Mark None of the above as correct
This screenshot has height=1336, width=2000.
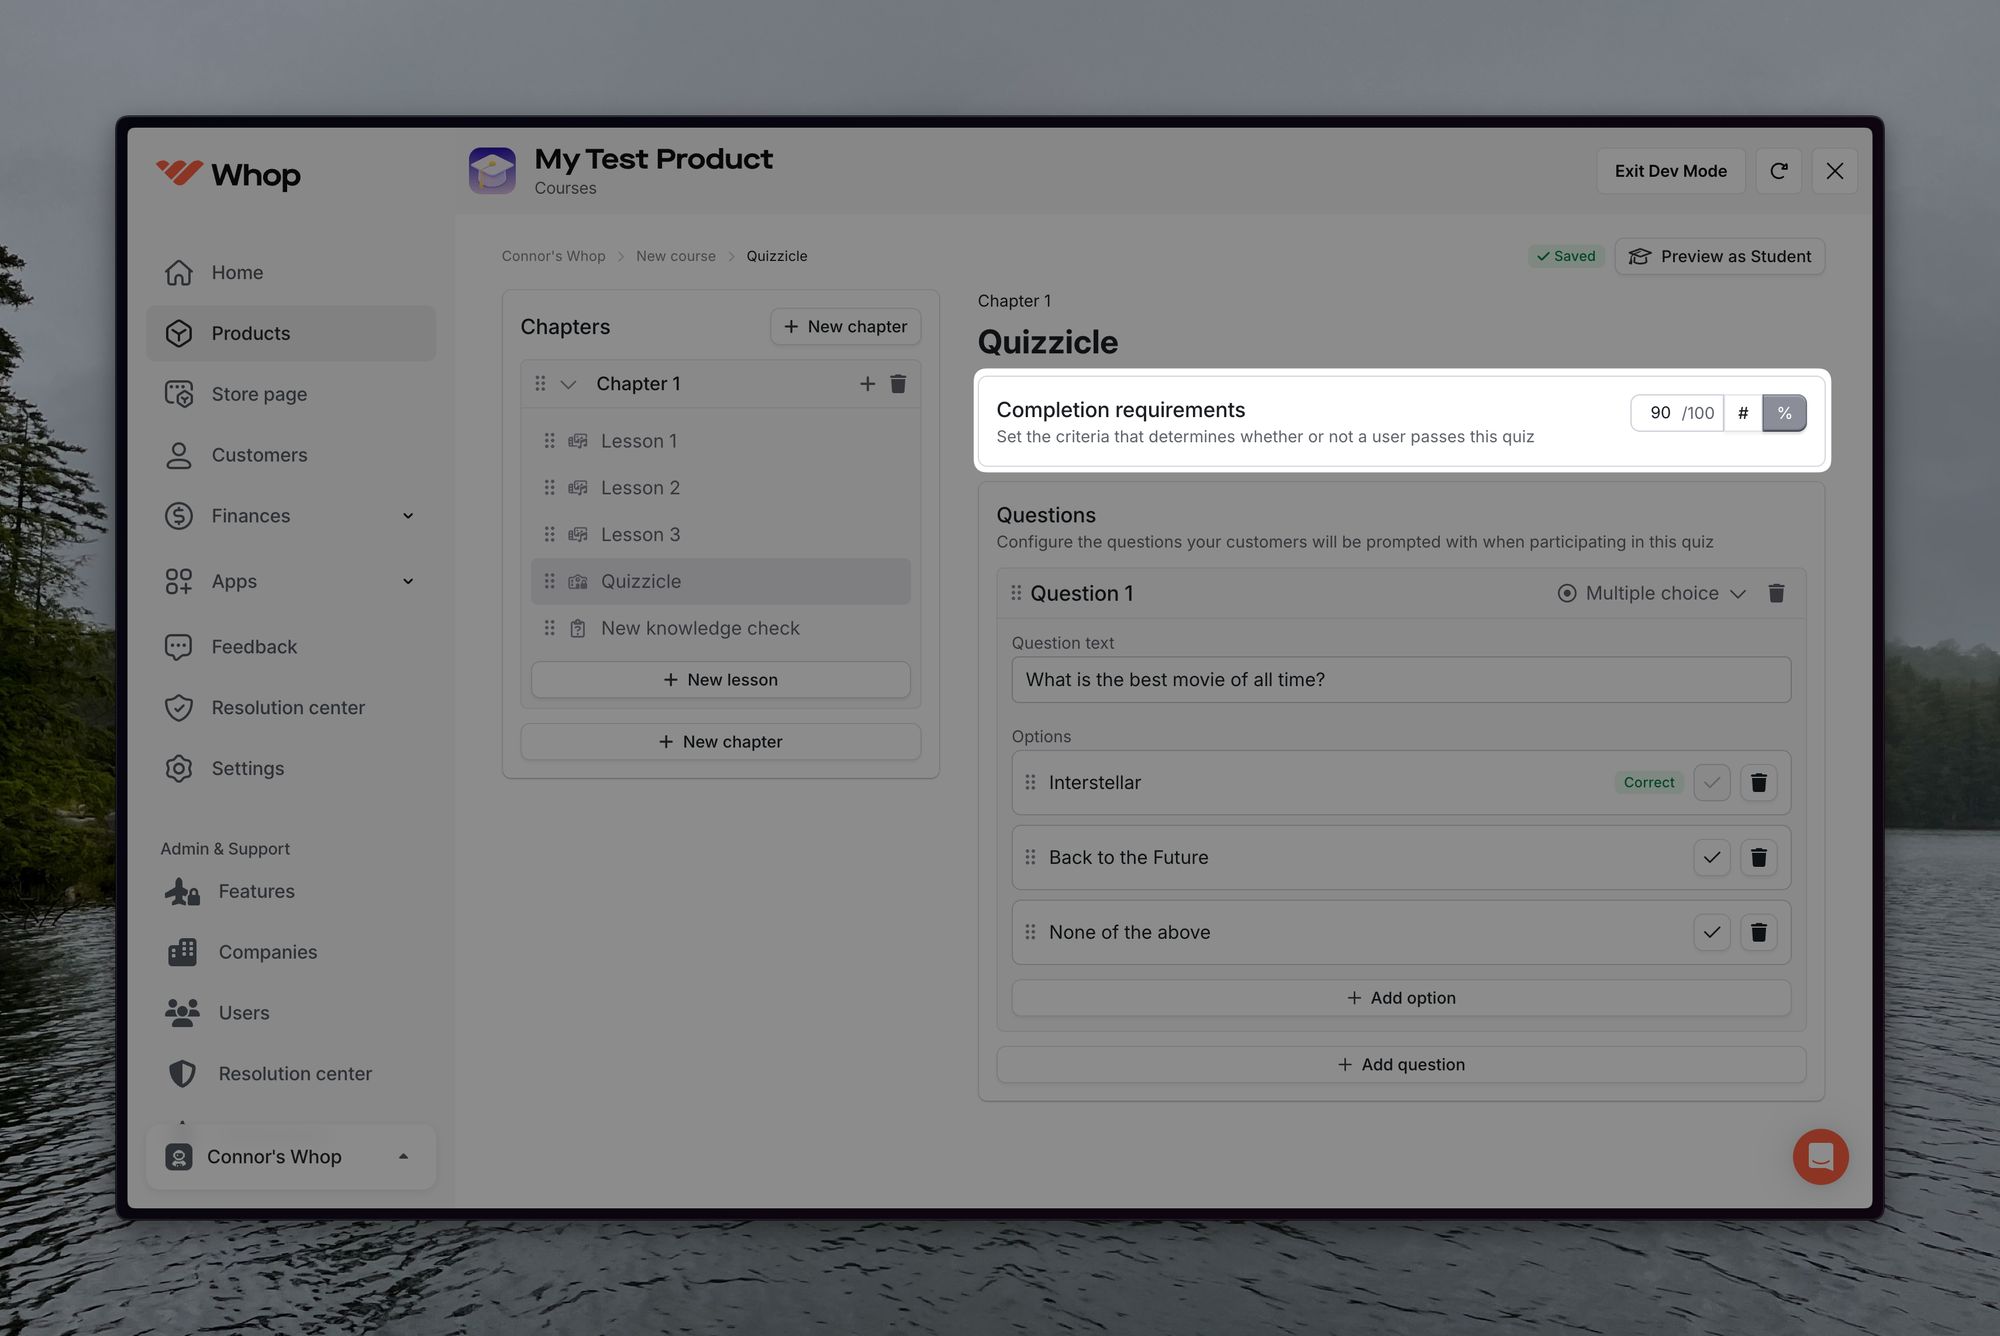(1711, 932)
